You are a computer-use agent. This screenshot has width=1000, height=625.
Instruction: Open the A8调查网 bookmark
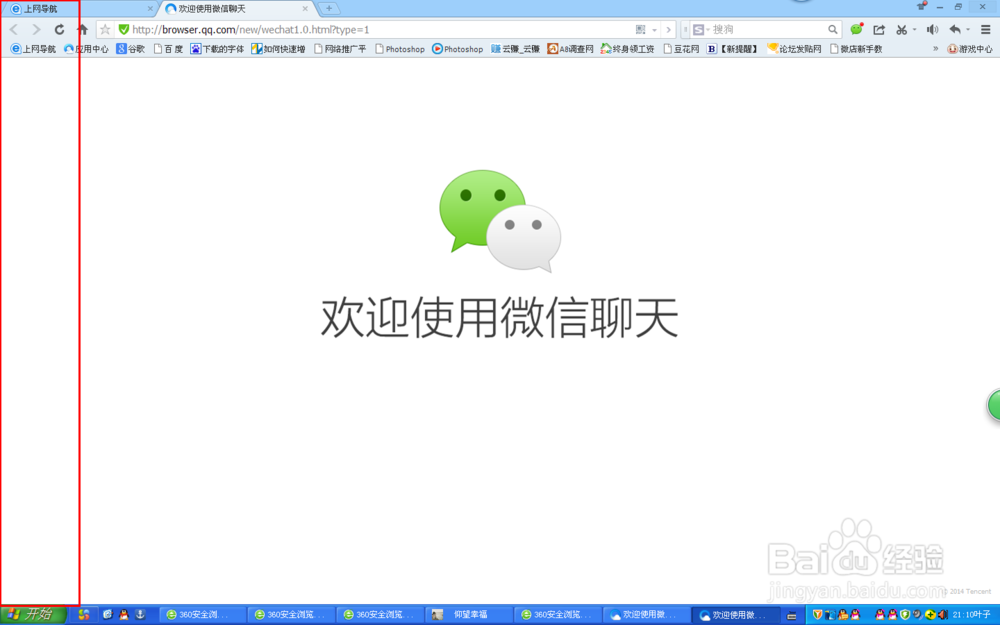(x=570, y=49)
